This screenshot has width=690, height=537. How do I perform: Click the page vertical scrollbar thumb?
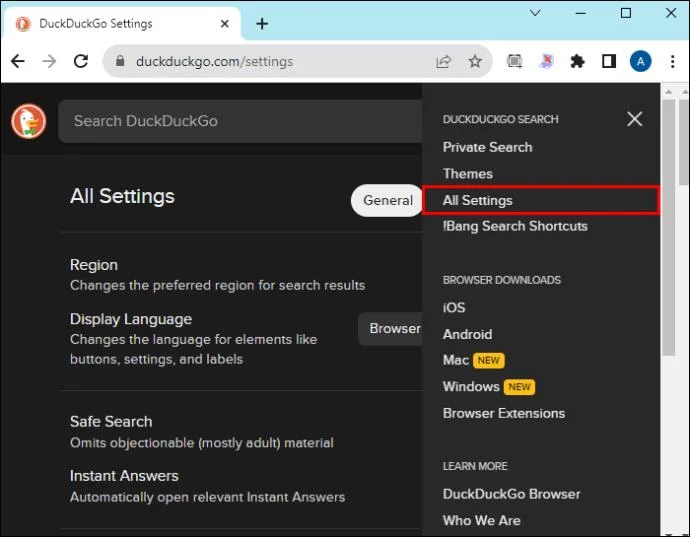pyautogui.click(x=669, y=227)
